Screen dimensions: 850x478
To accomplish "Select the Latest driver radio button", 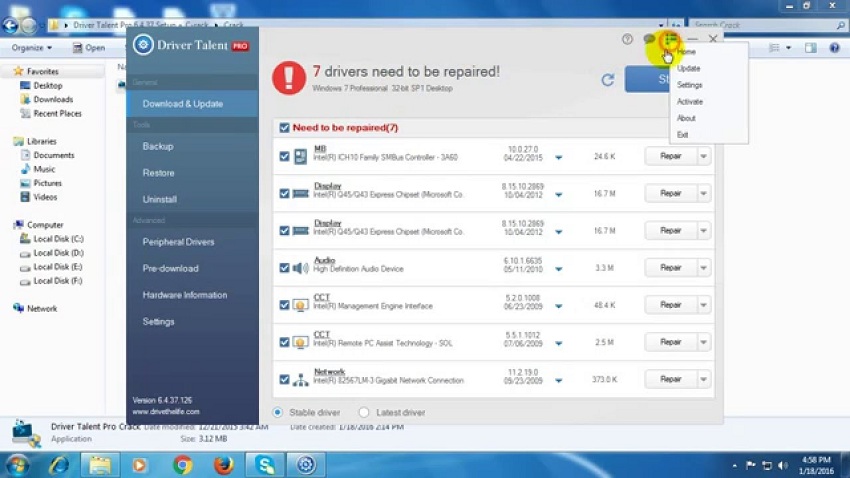I will (x=364, y=412).
